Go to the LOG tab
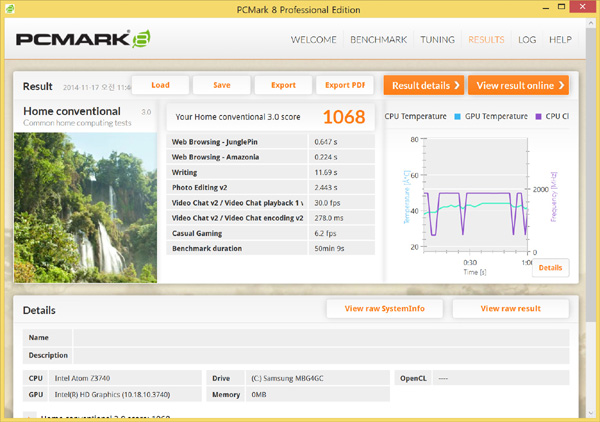600x422 pixels. [527, 40]
